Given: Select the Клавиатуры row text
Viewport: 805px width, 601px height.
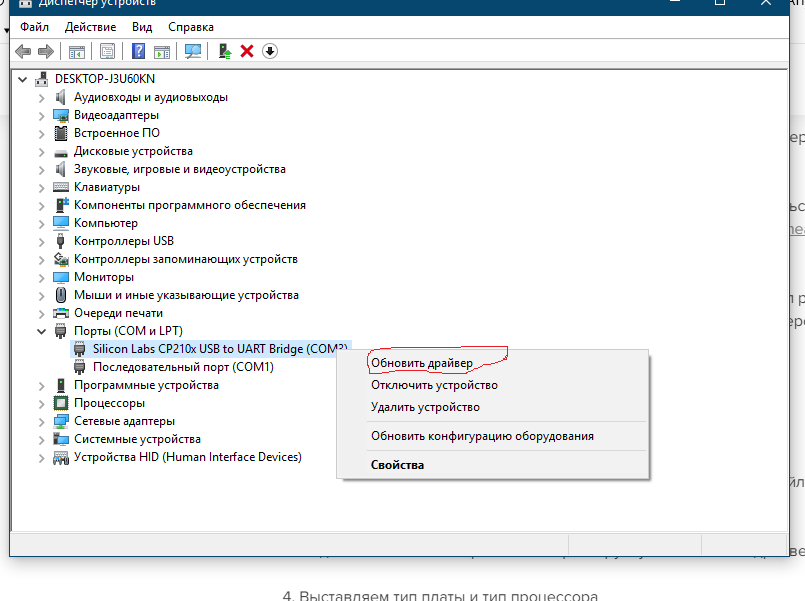Looking at the screenshot, I should [x=107, y=187].
